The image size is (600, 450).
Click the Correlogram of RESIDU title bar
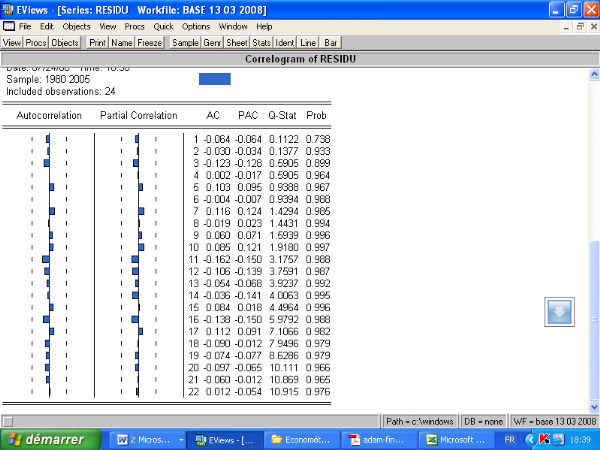coord(300,59)
